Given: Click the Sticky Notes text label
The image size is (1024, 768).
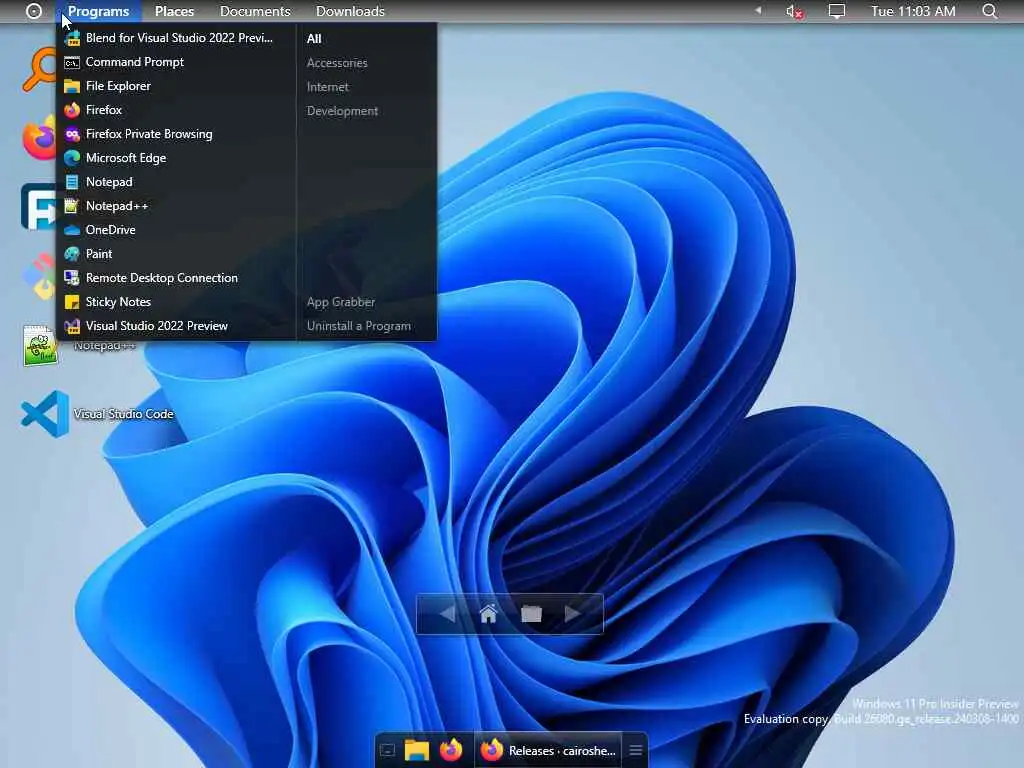Looking at the screenshot, I should pos(118,302).
